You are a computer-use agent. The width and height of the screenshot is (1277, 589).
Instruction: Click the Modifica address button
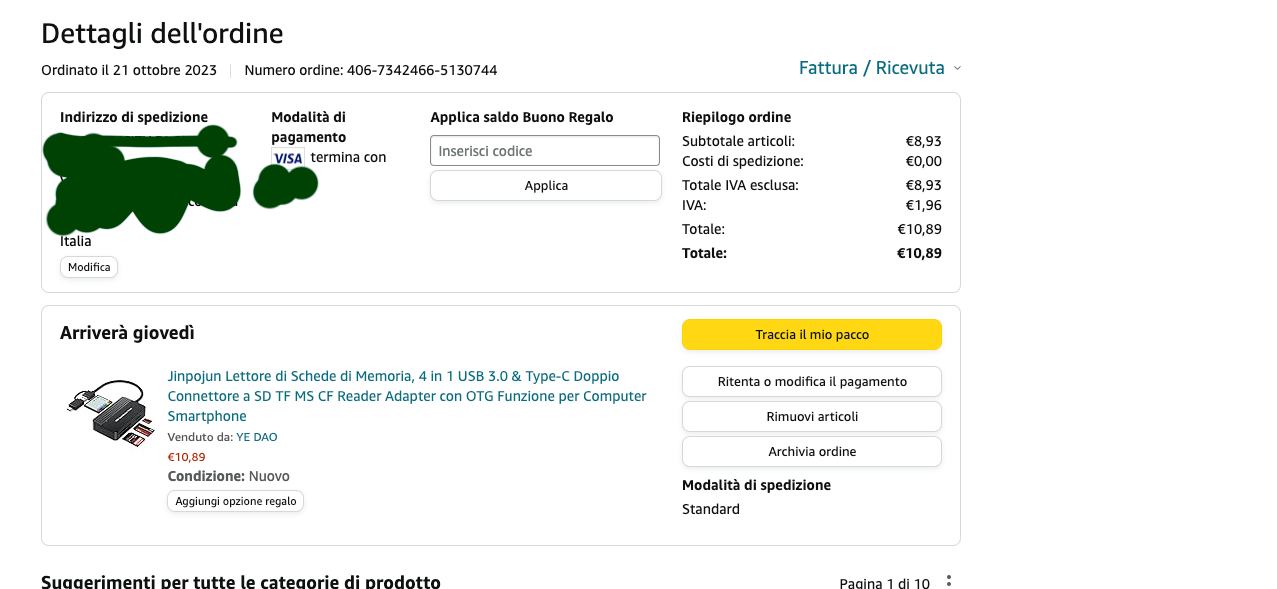(89, 267)
